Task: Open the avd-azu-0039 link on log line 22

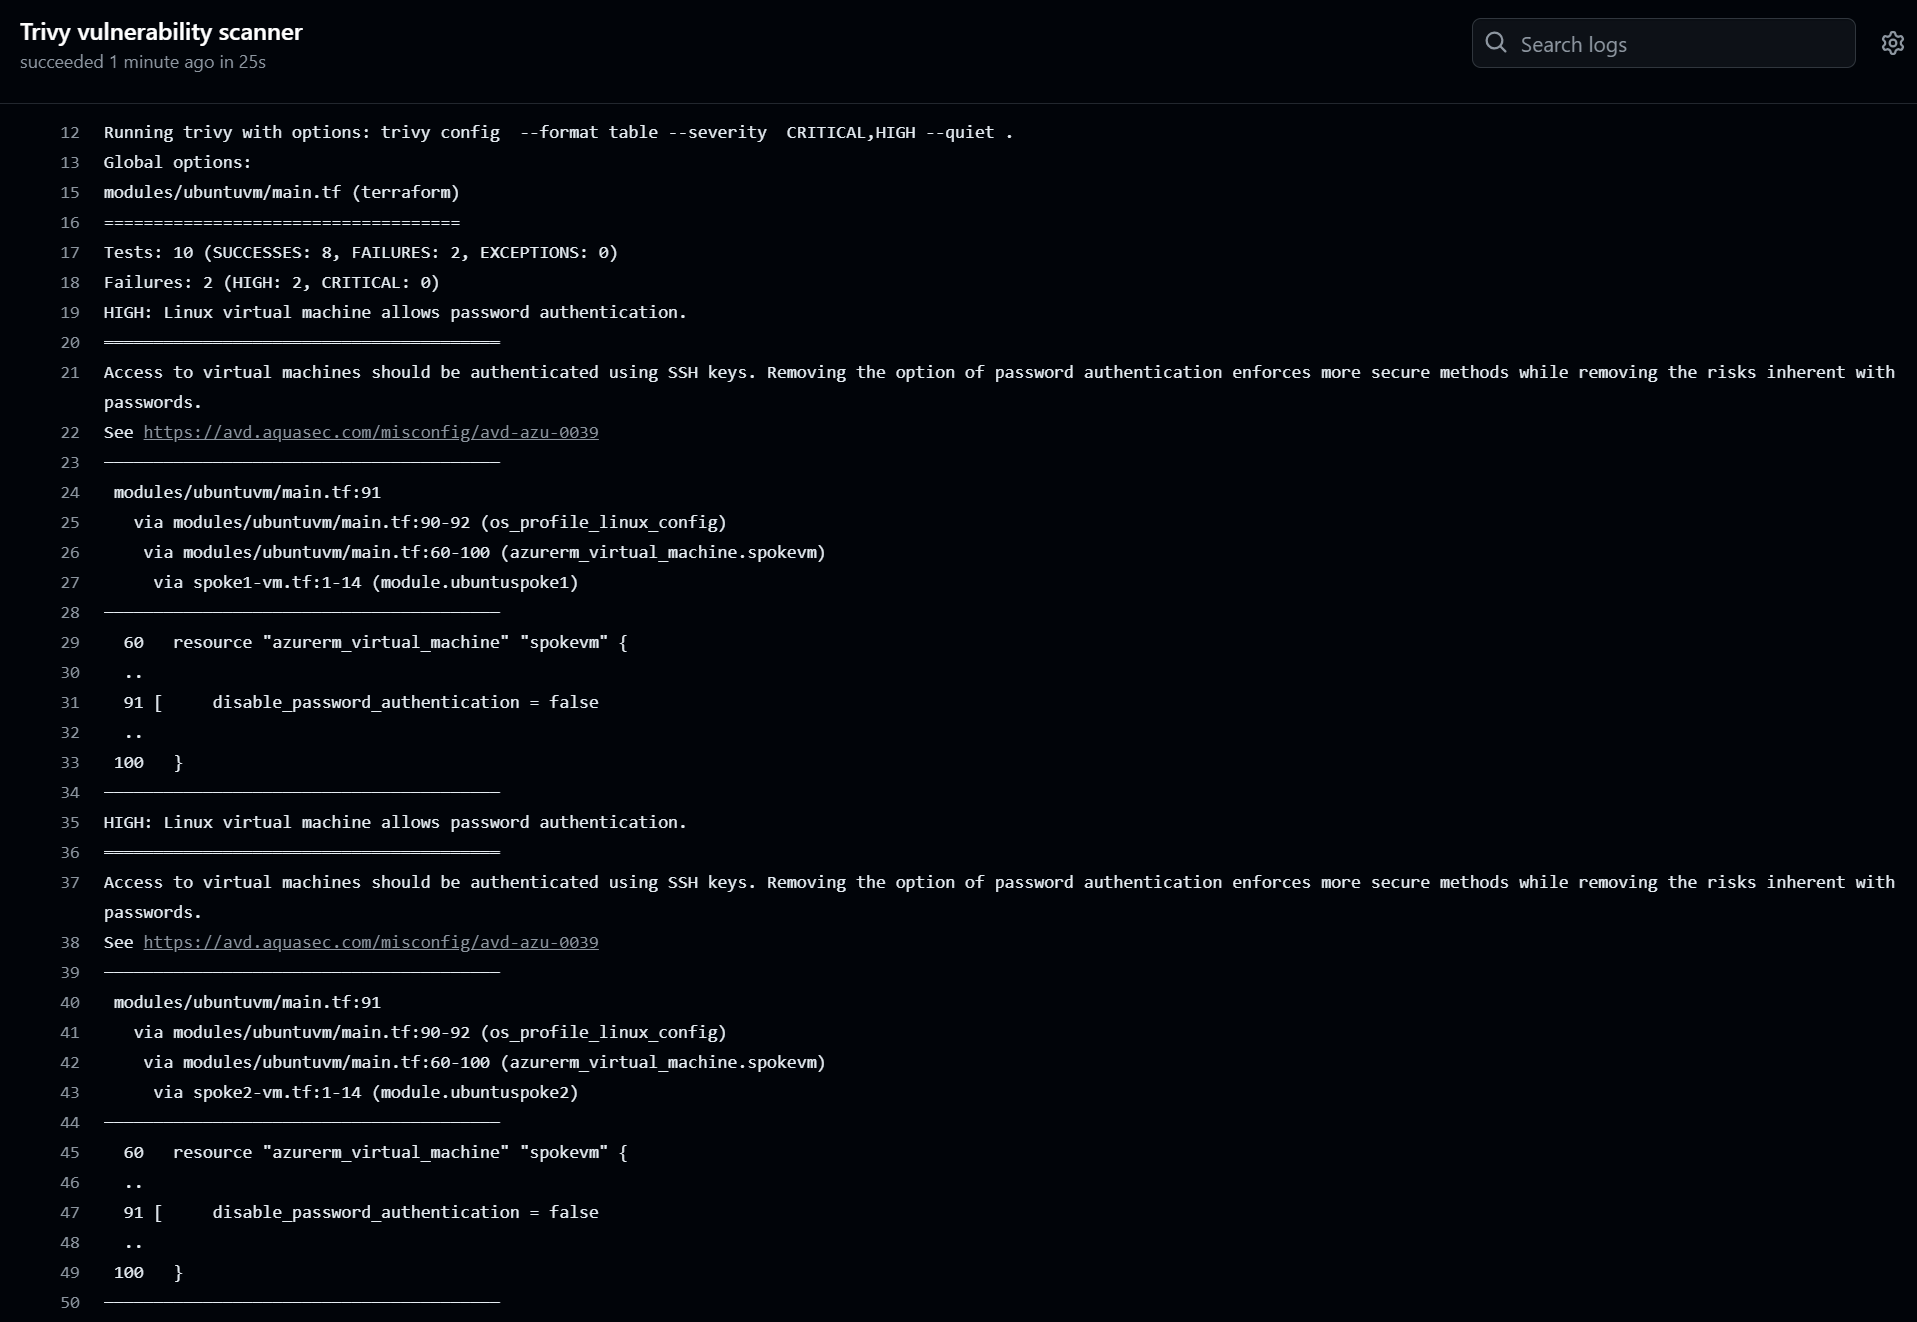Action: [371, 432]
